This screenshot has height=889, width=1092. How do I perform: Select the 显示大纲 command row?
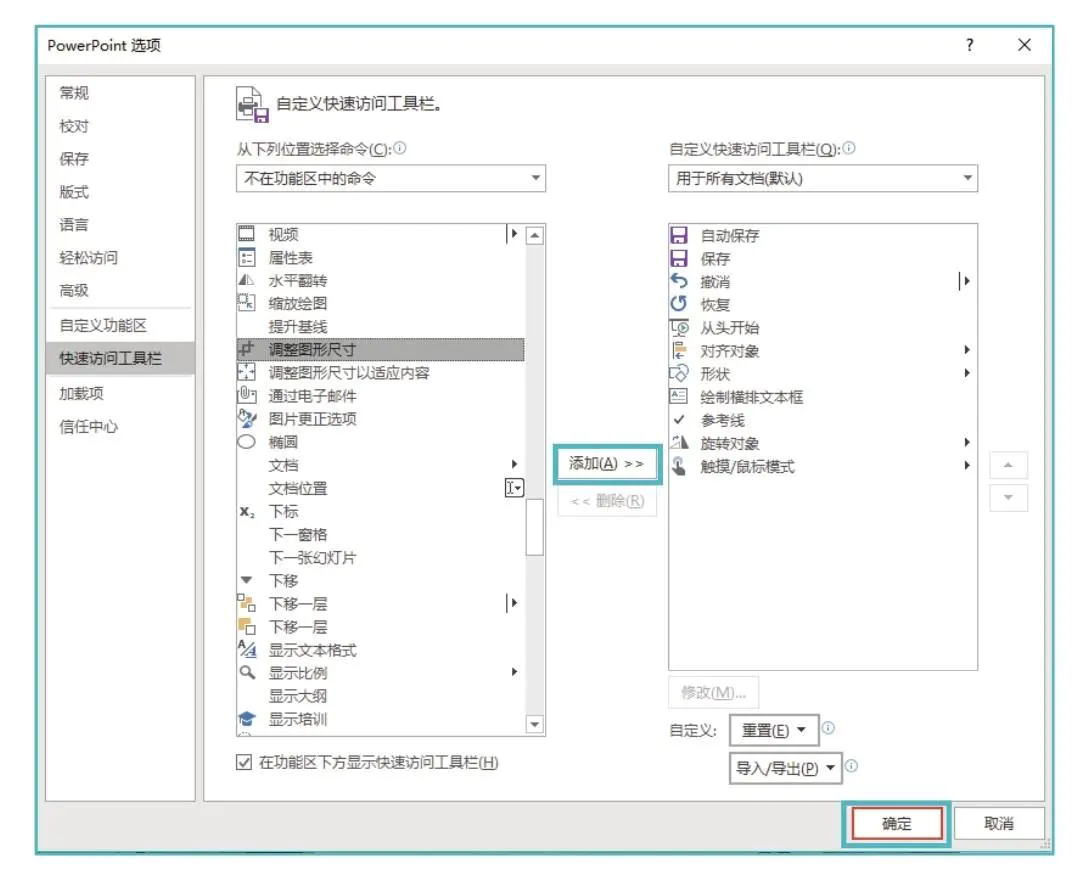[380, 695]
